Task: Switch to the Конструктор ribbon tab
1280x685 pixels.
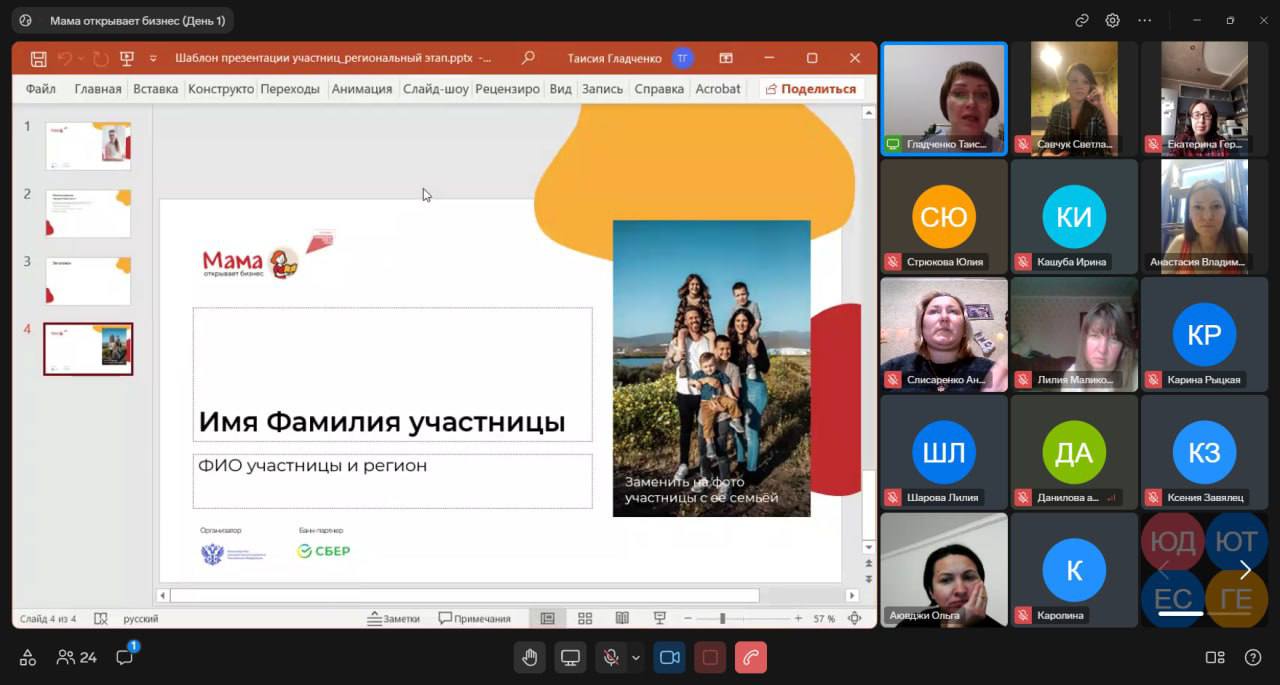Action: point(221,89)
